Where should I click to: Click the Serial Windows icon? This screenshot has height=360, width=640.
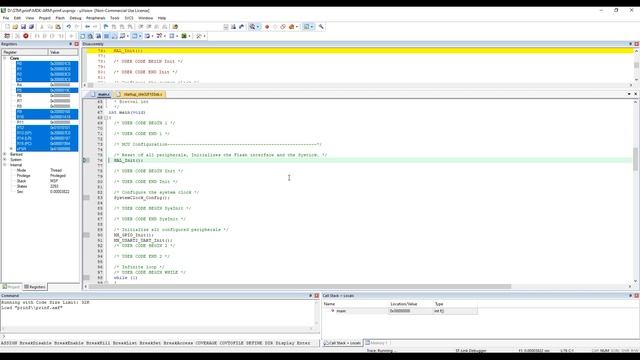(x=147, y=36)
